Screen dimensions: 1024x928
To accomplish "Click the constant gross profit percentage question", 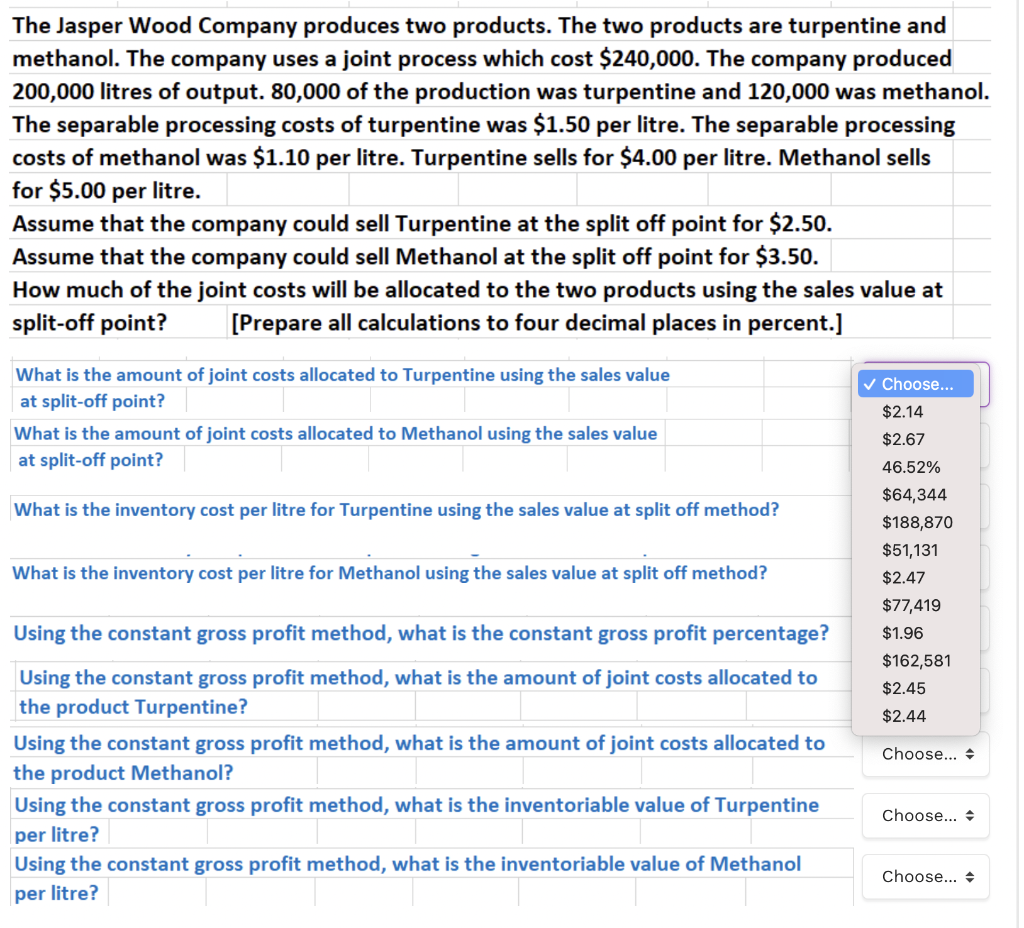I will pos(423,635).
